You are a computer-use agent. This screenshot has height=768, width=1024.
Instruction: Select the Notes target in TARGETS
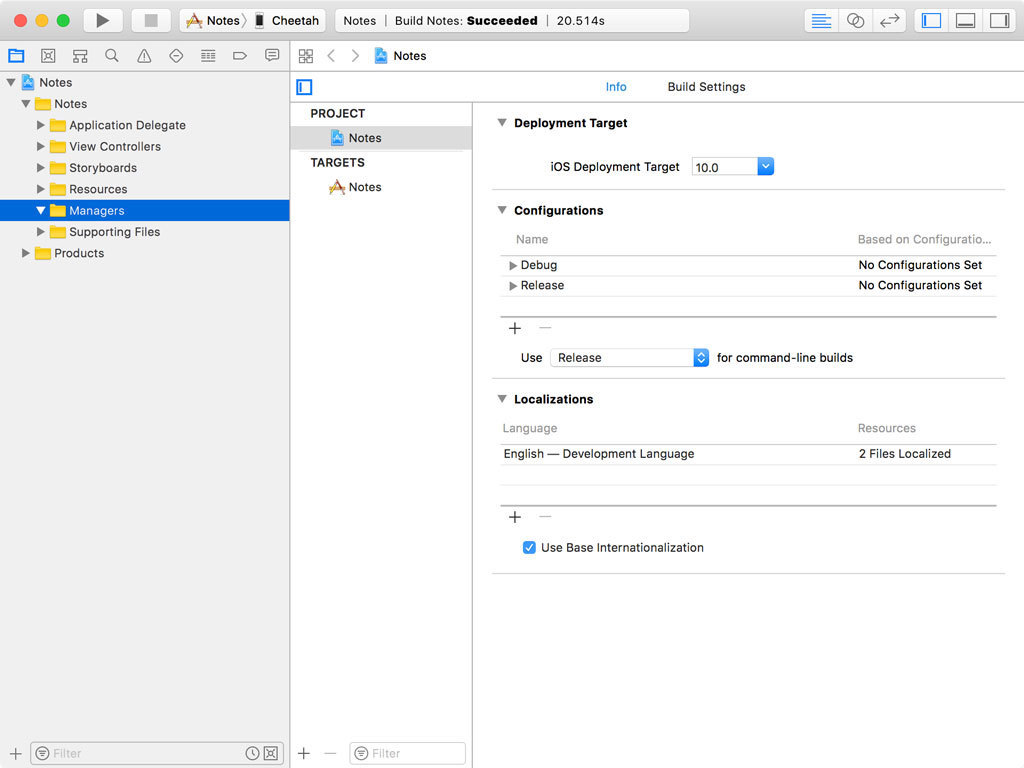(x=364, y=187)
